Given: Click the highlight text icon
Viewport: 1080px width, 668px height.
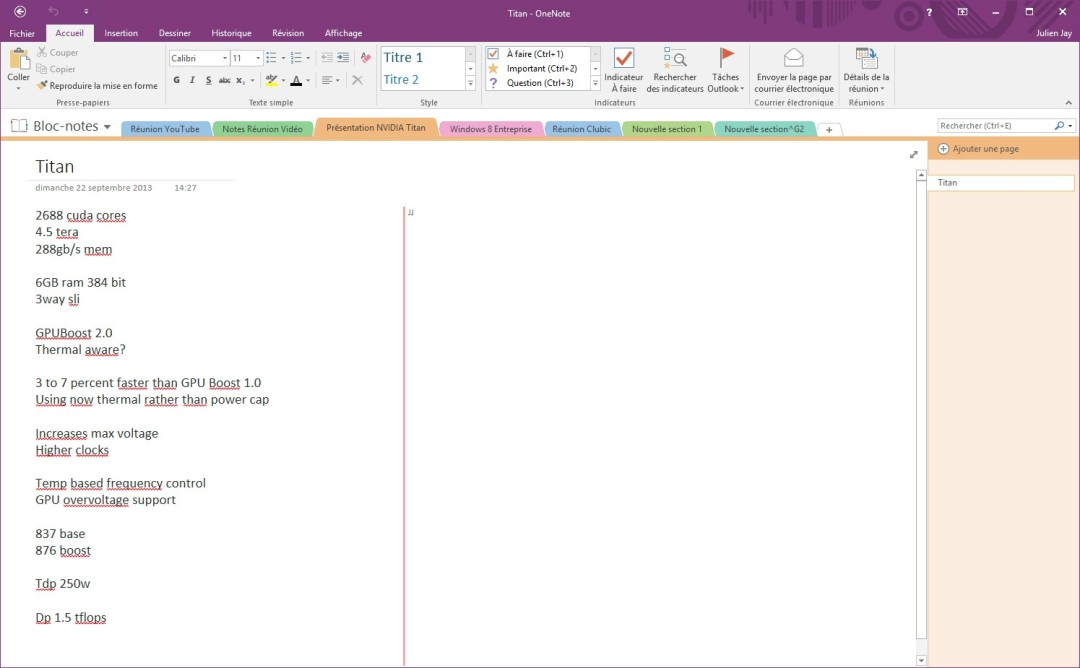Looking at the screenshot, I should point(270,79).
